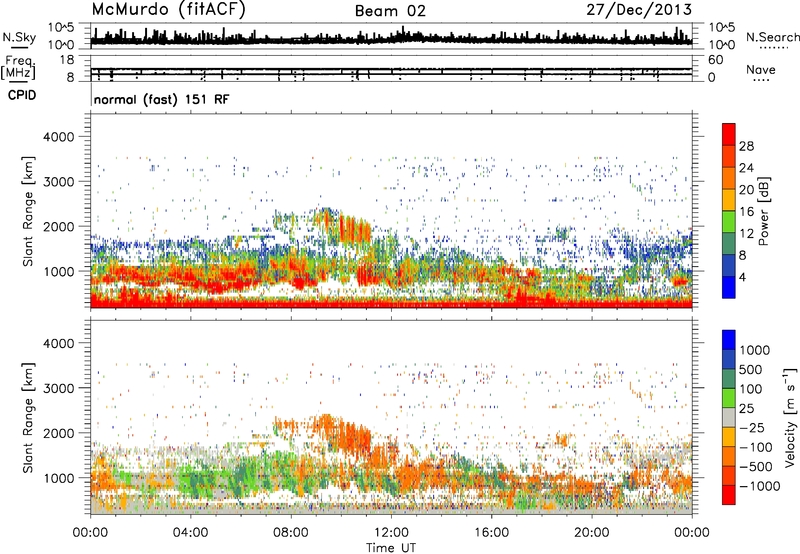Click the Velocity [m s⁻¹] colorbar label
Image resolution: width=800 pixels, height=554 pixels.
click(x=790, y=417)
